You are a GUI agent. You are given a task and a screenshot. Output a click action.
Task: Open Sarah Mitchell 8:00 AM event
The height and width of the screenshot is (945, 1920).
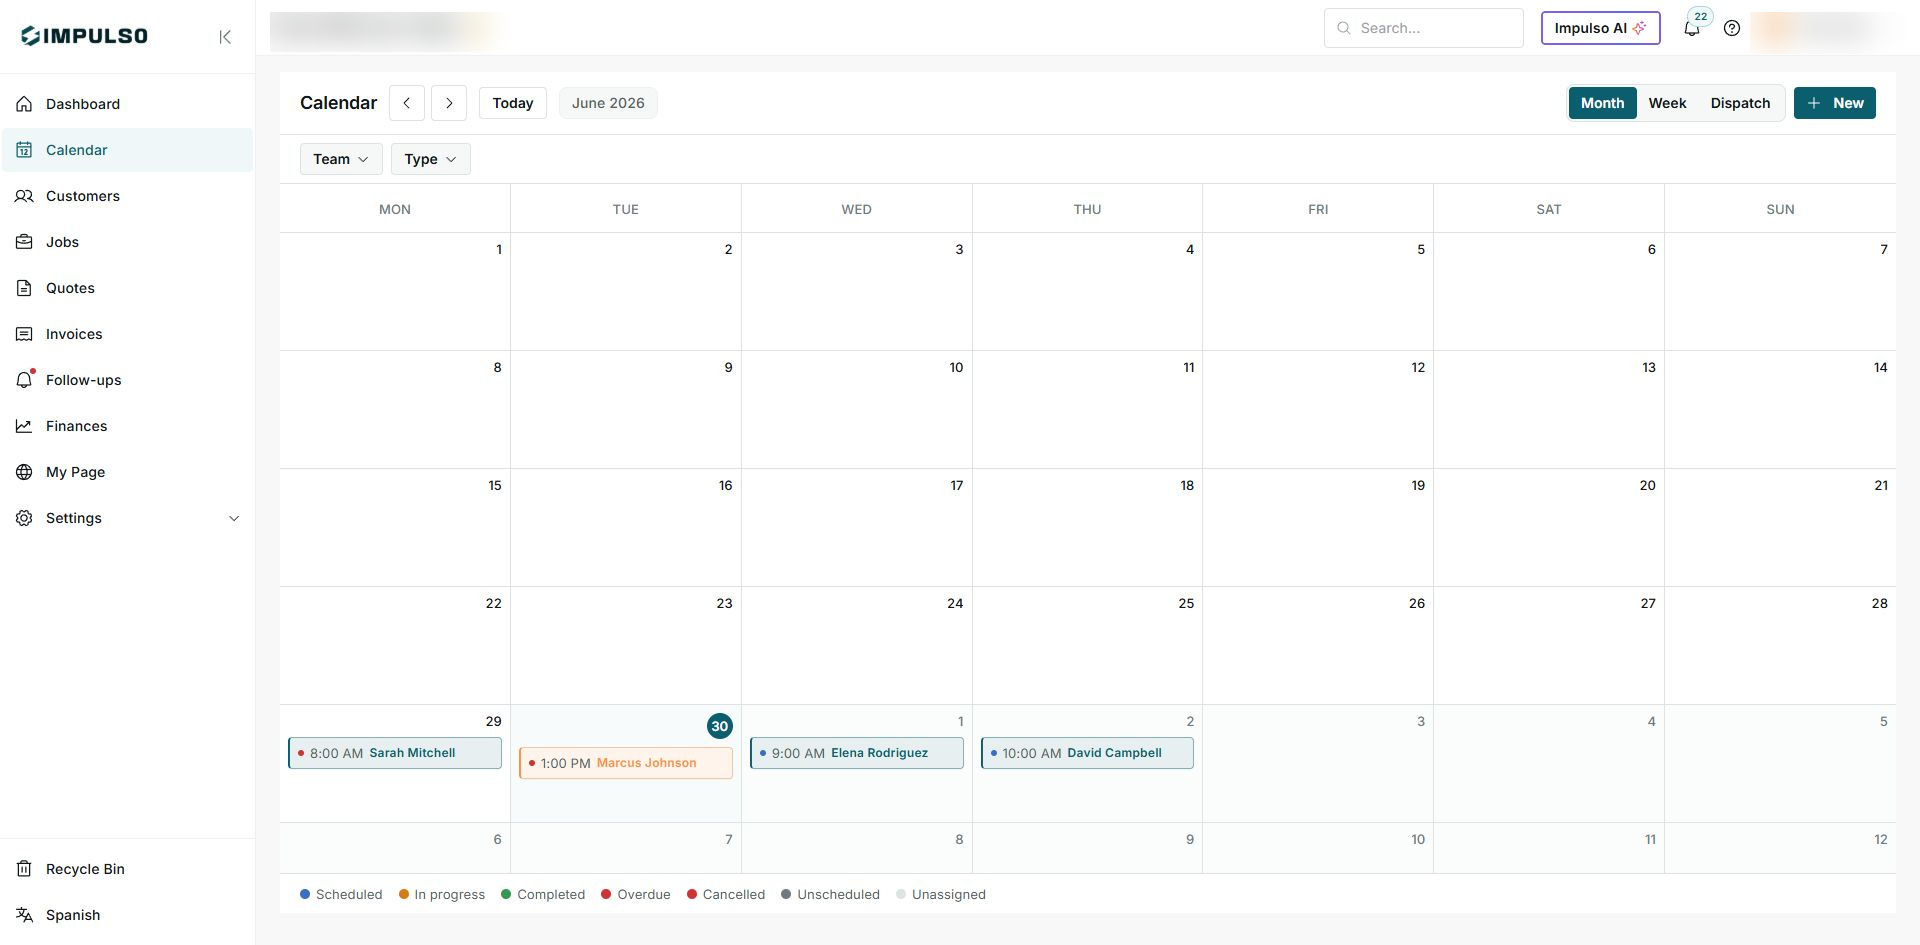click(x=395, y=753)
